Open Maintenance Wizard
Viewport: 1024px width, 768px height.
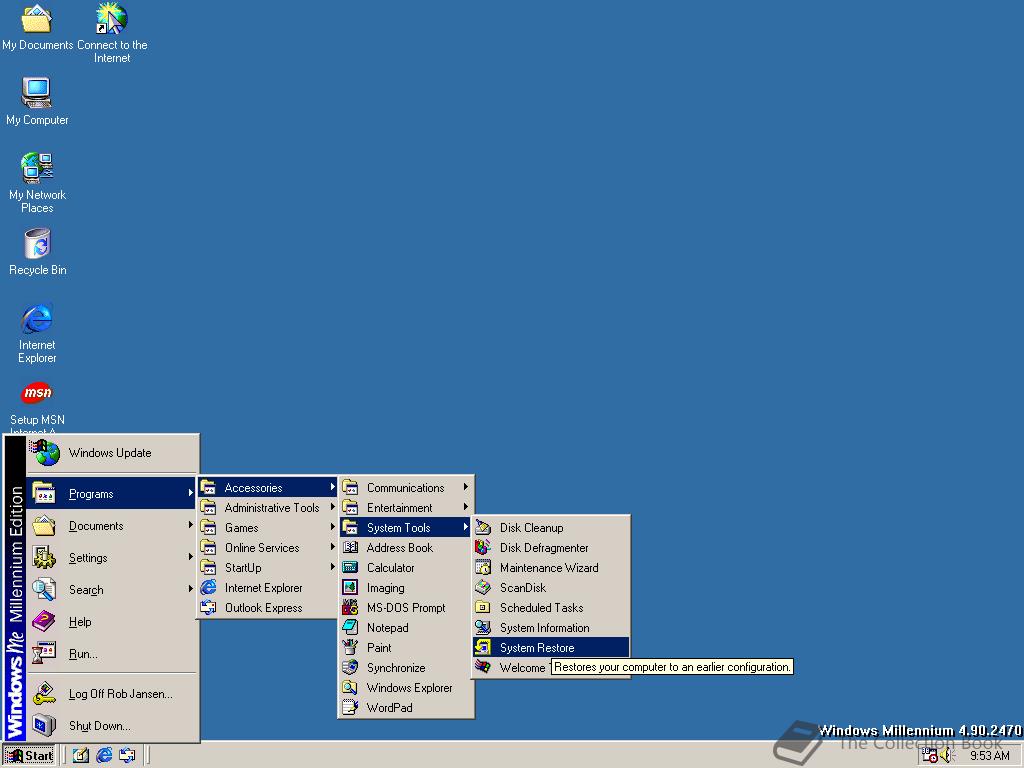coord(551,568)
